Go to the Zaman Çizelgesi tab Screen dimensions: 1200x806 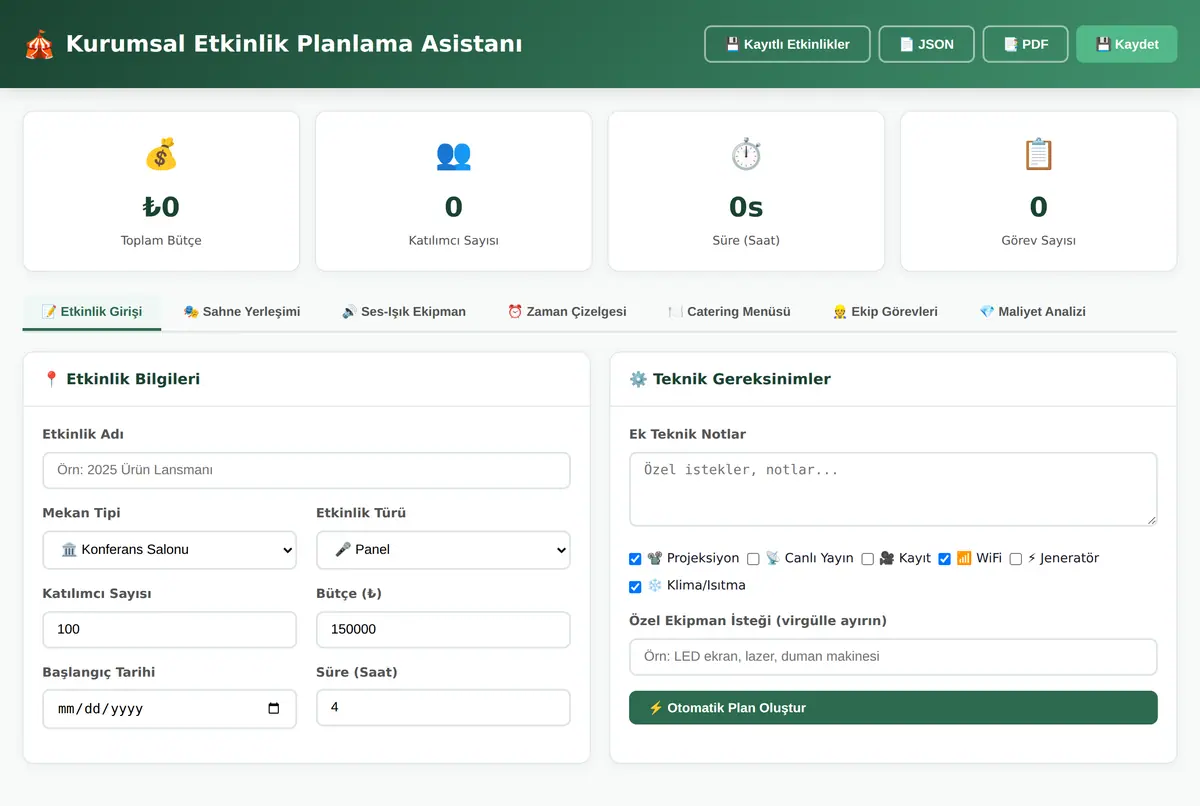click(567, 312)
